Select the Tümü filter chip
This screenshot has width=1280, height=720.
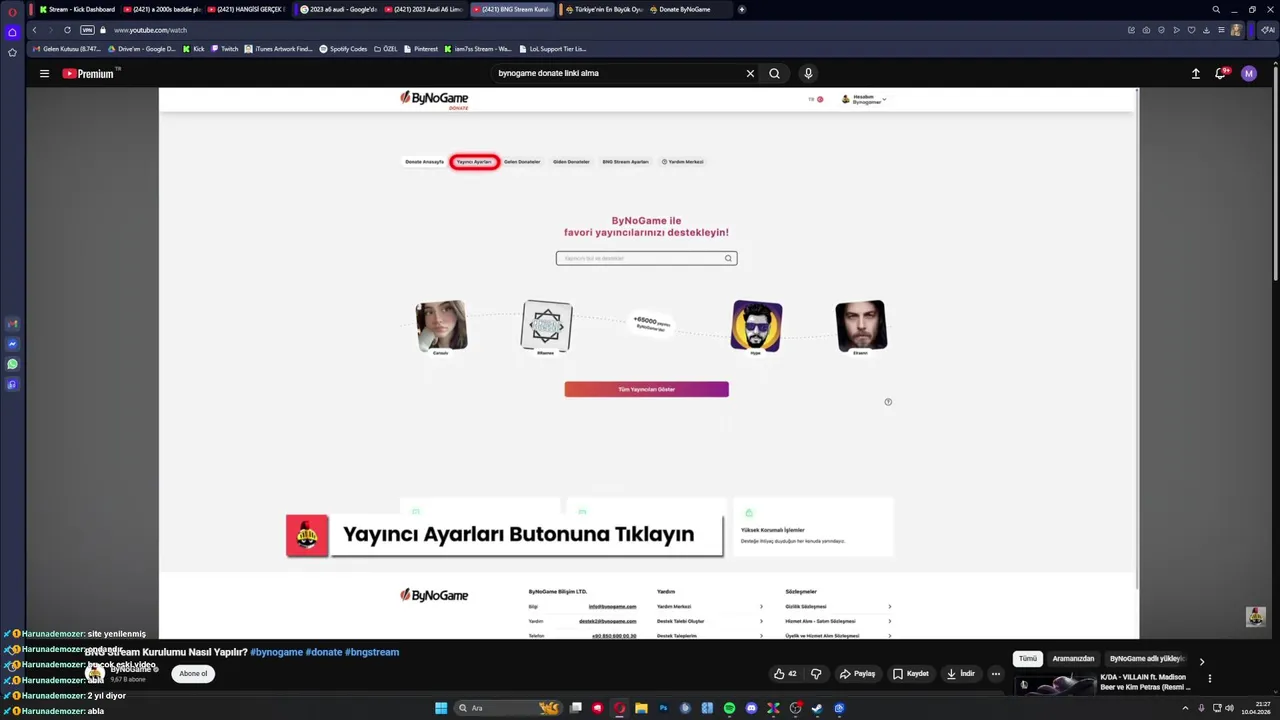point(1028,659)
